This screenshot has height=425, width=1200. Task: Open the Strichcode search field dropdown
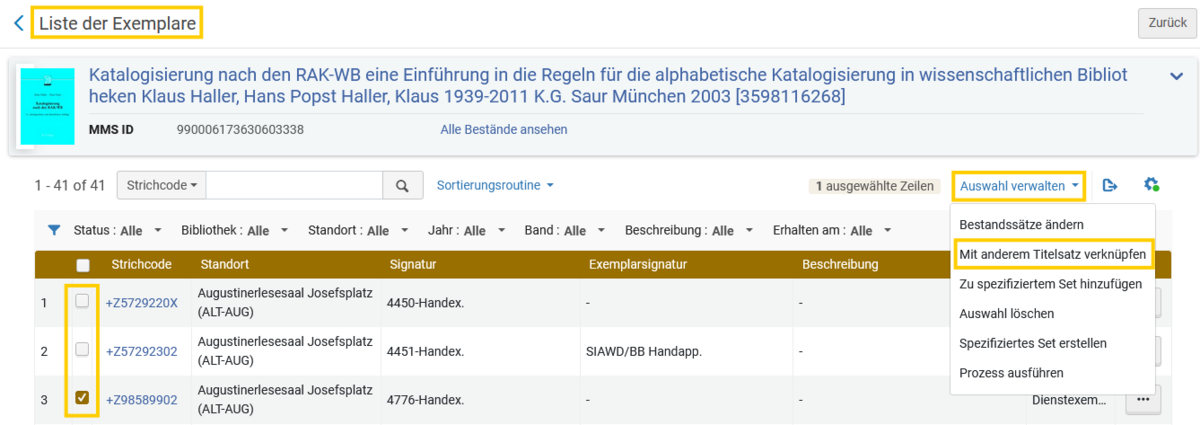(x=161, y=186)
